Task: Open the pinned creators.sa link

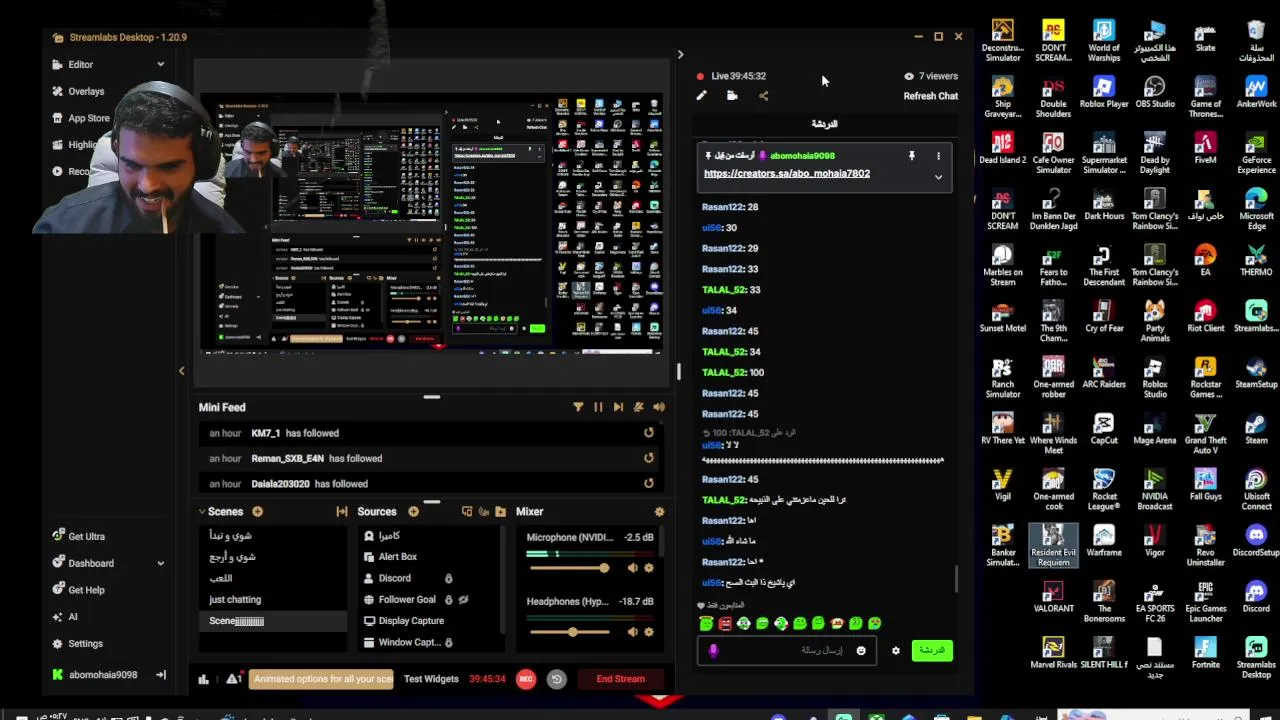Action: [787, 174]
